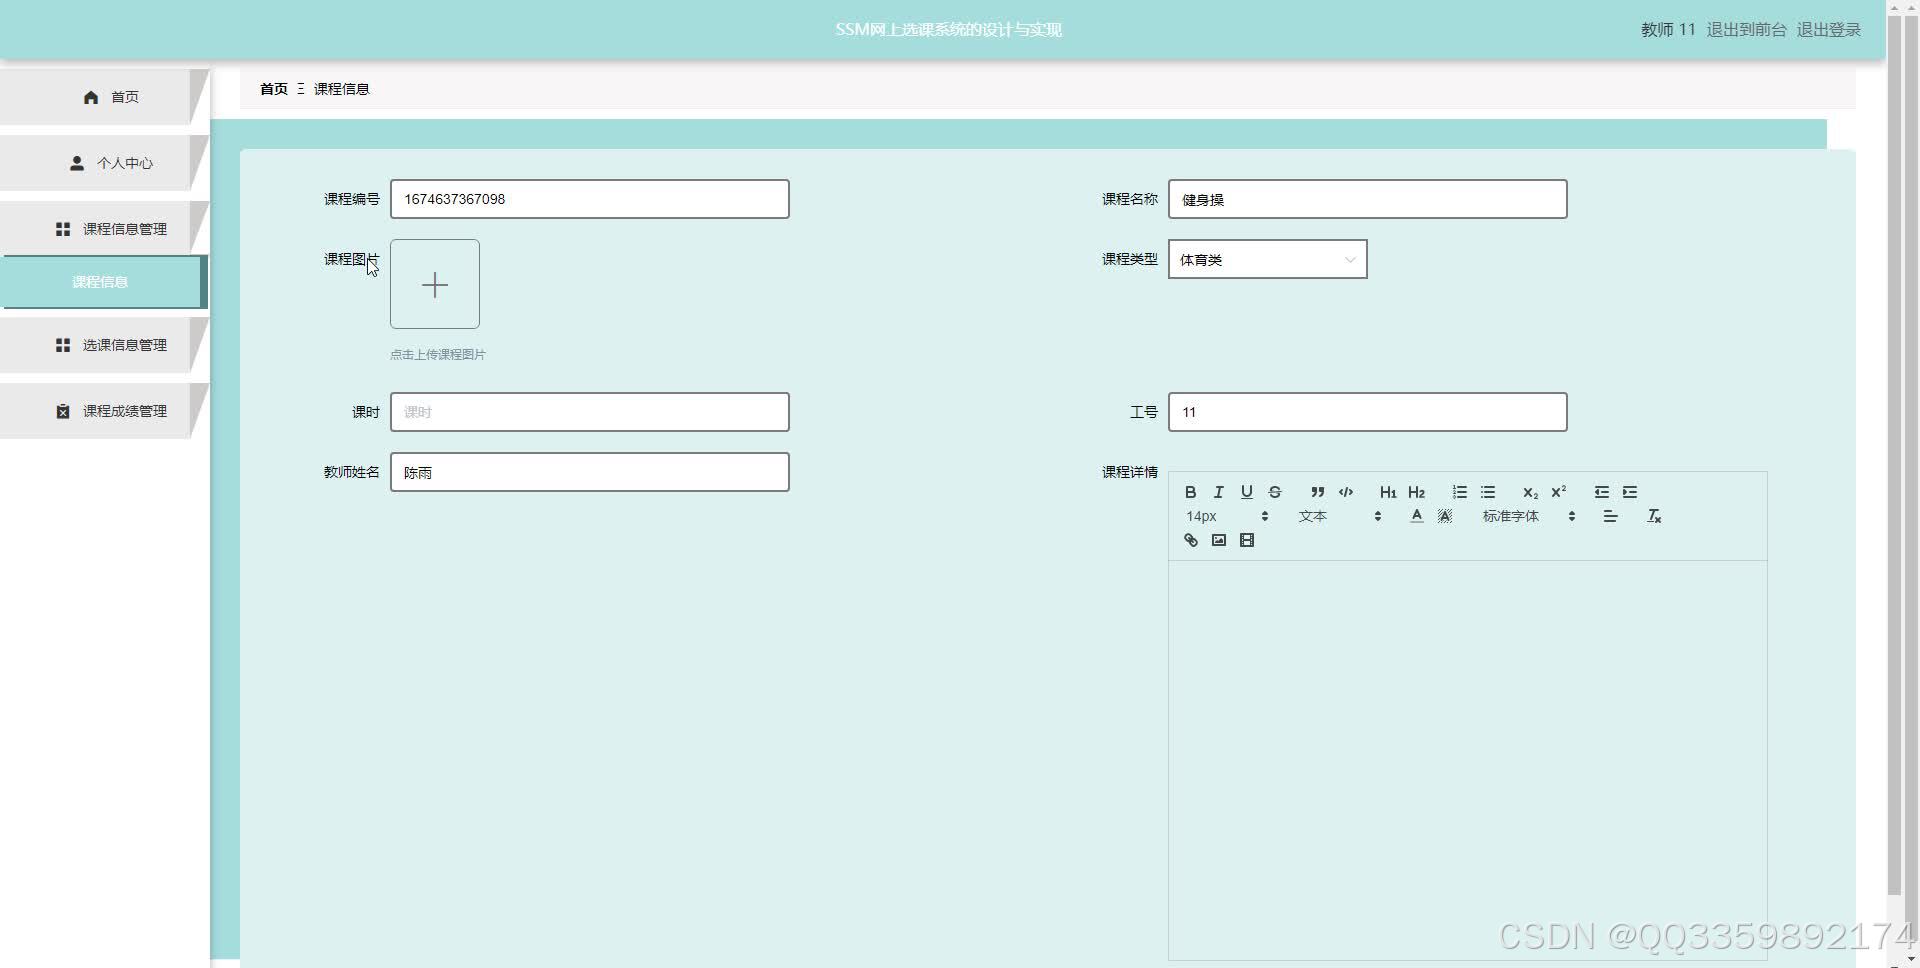Click the grid icon beside 课程信息管理

click(63, 229)
